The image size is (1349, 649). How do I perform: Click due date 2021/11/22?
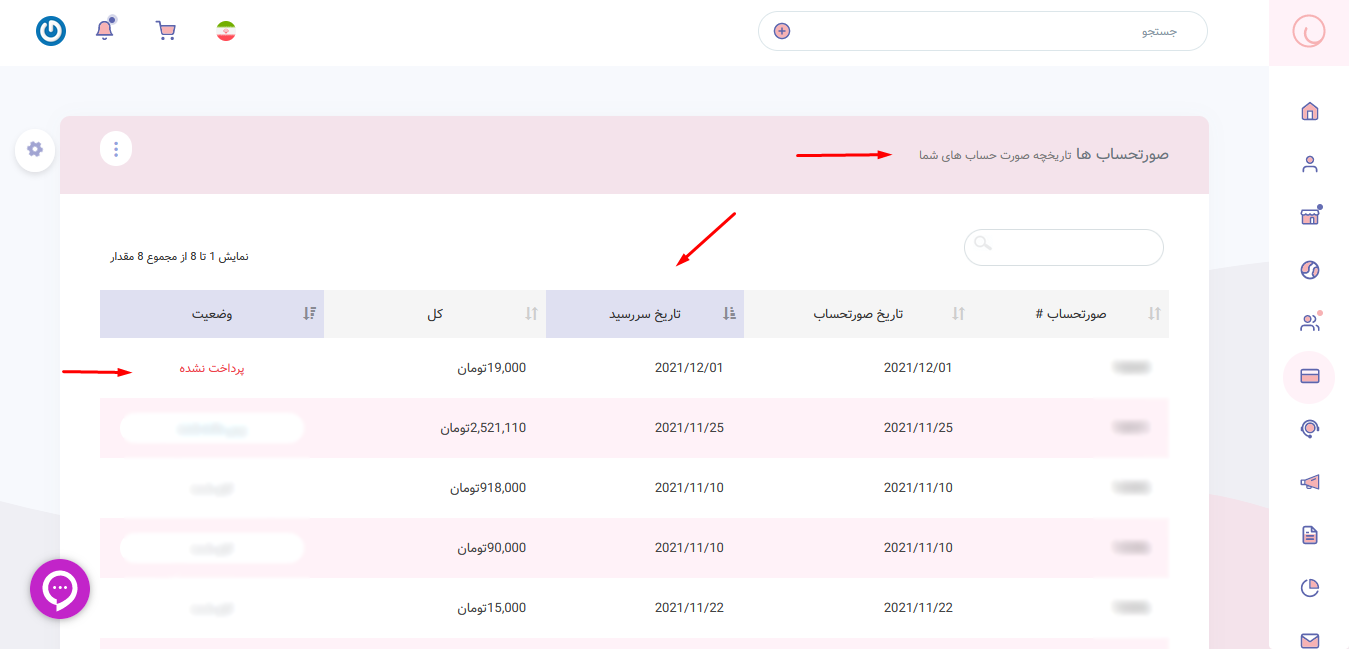[689, 608]
